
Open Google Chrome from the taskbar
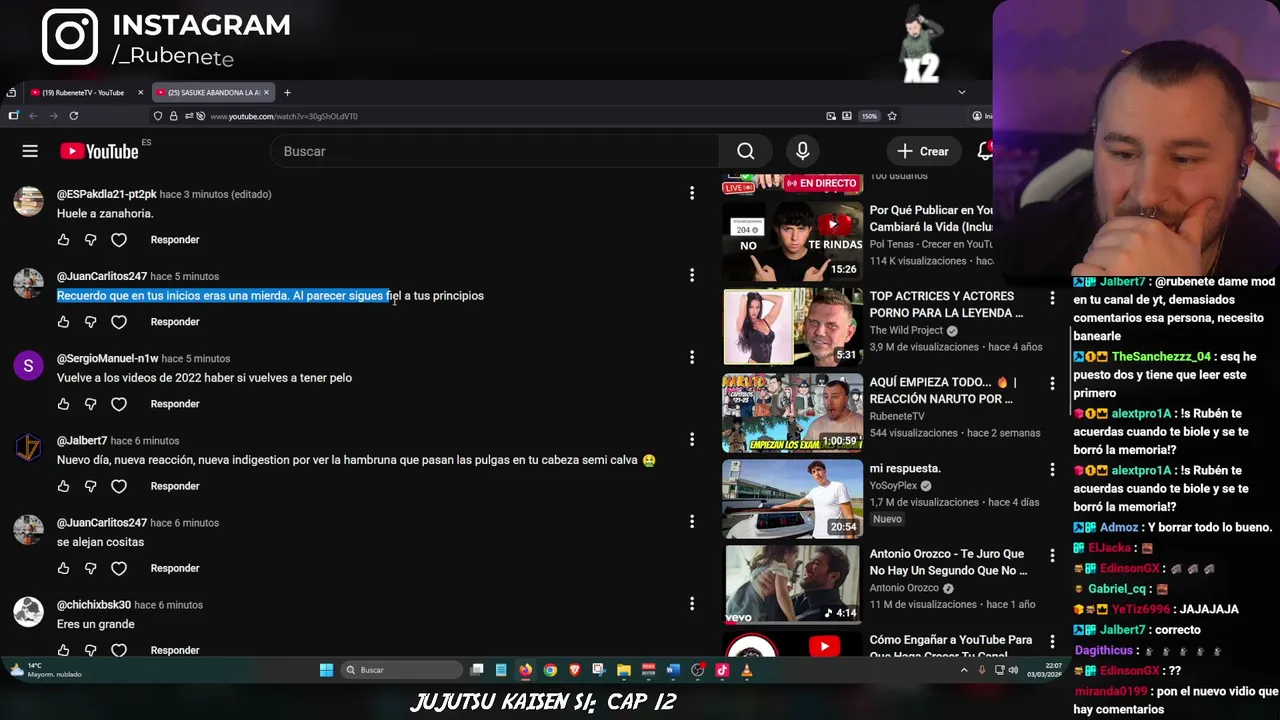tap(550, 670)
